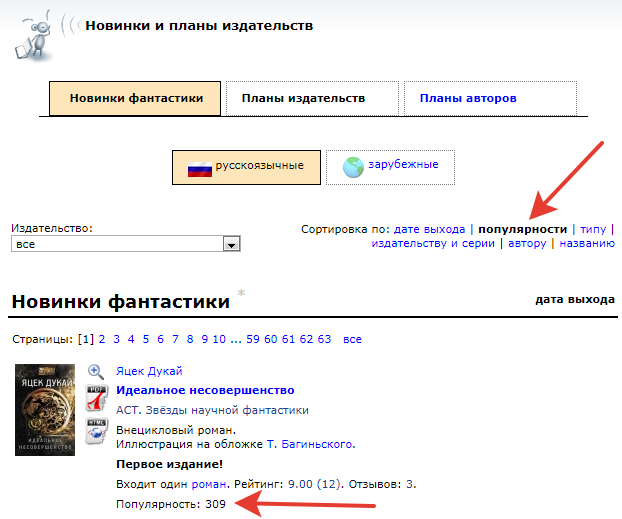This screenshot has width=622, height=519.
Task: Click the asterisk next to Новинки фантастики heading
Action: [241, 293]
